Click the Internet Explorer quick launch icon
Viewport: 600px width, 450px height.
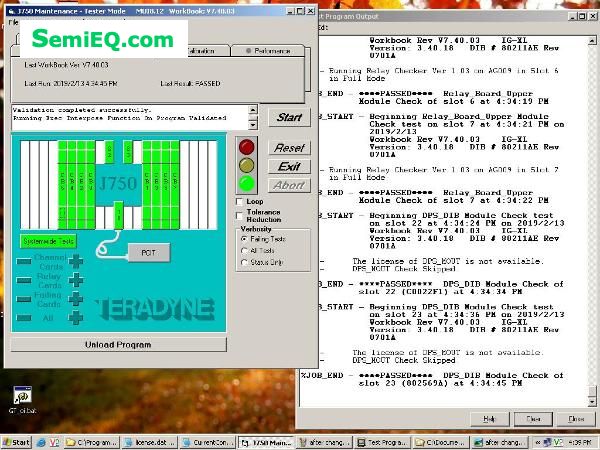(x=41, y=443)
